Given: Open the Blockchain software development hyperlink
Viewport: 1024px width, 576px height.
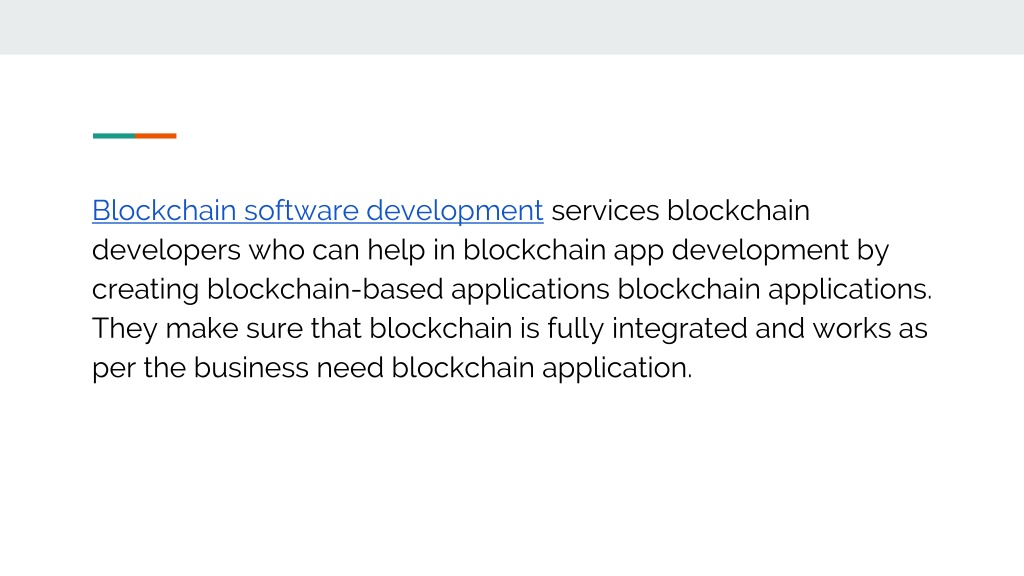Looking at the screenshot, I should pos(317,211).
